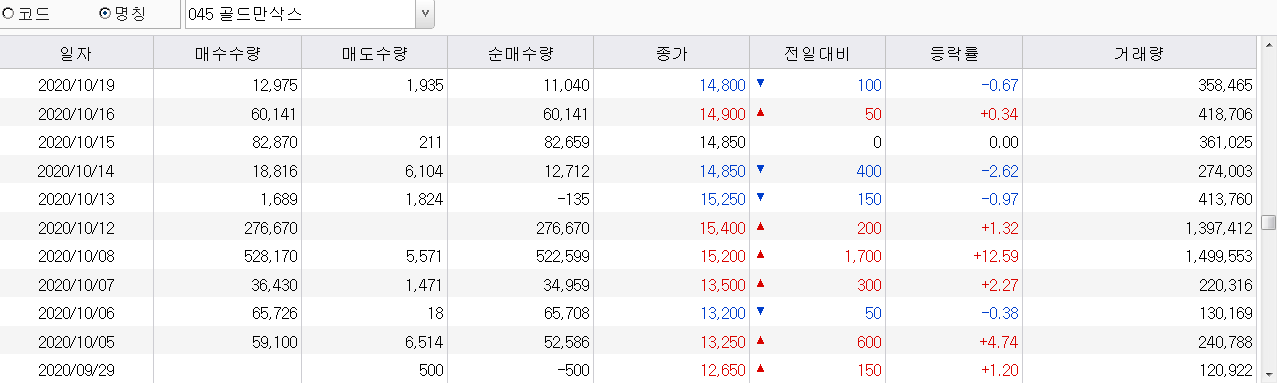The image size is (1277, 383).
Task: Click net buy value 522,599
Action: [564, 256]
